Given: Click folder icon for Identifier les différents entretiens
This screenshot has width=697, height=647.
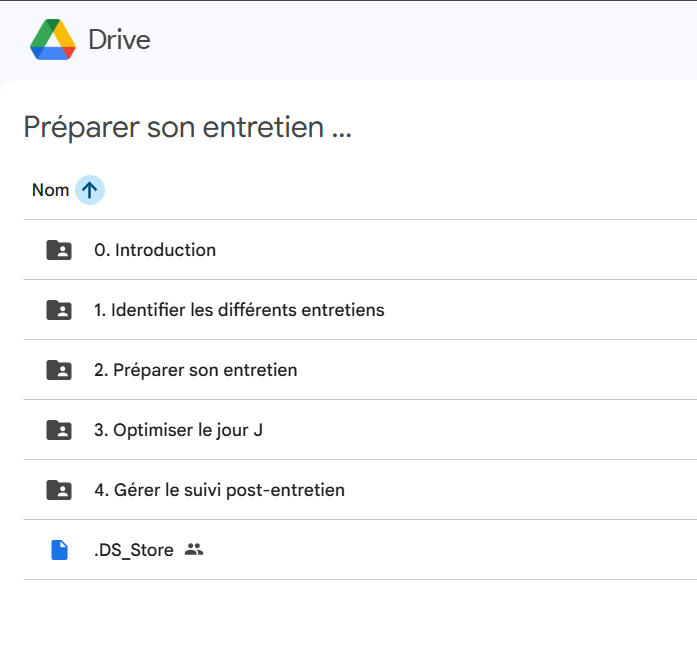Looking at the screenshot, I should tap(59, 310).
